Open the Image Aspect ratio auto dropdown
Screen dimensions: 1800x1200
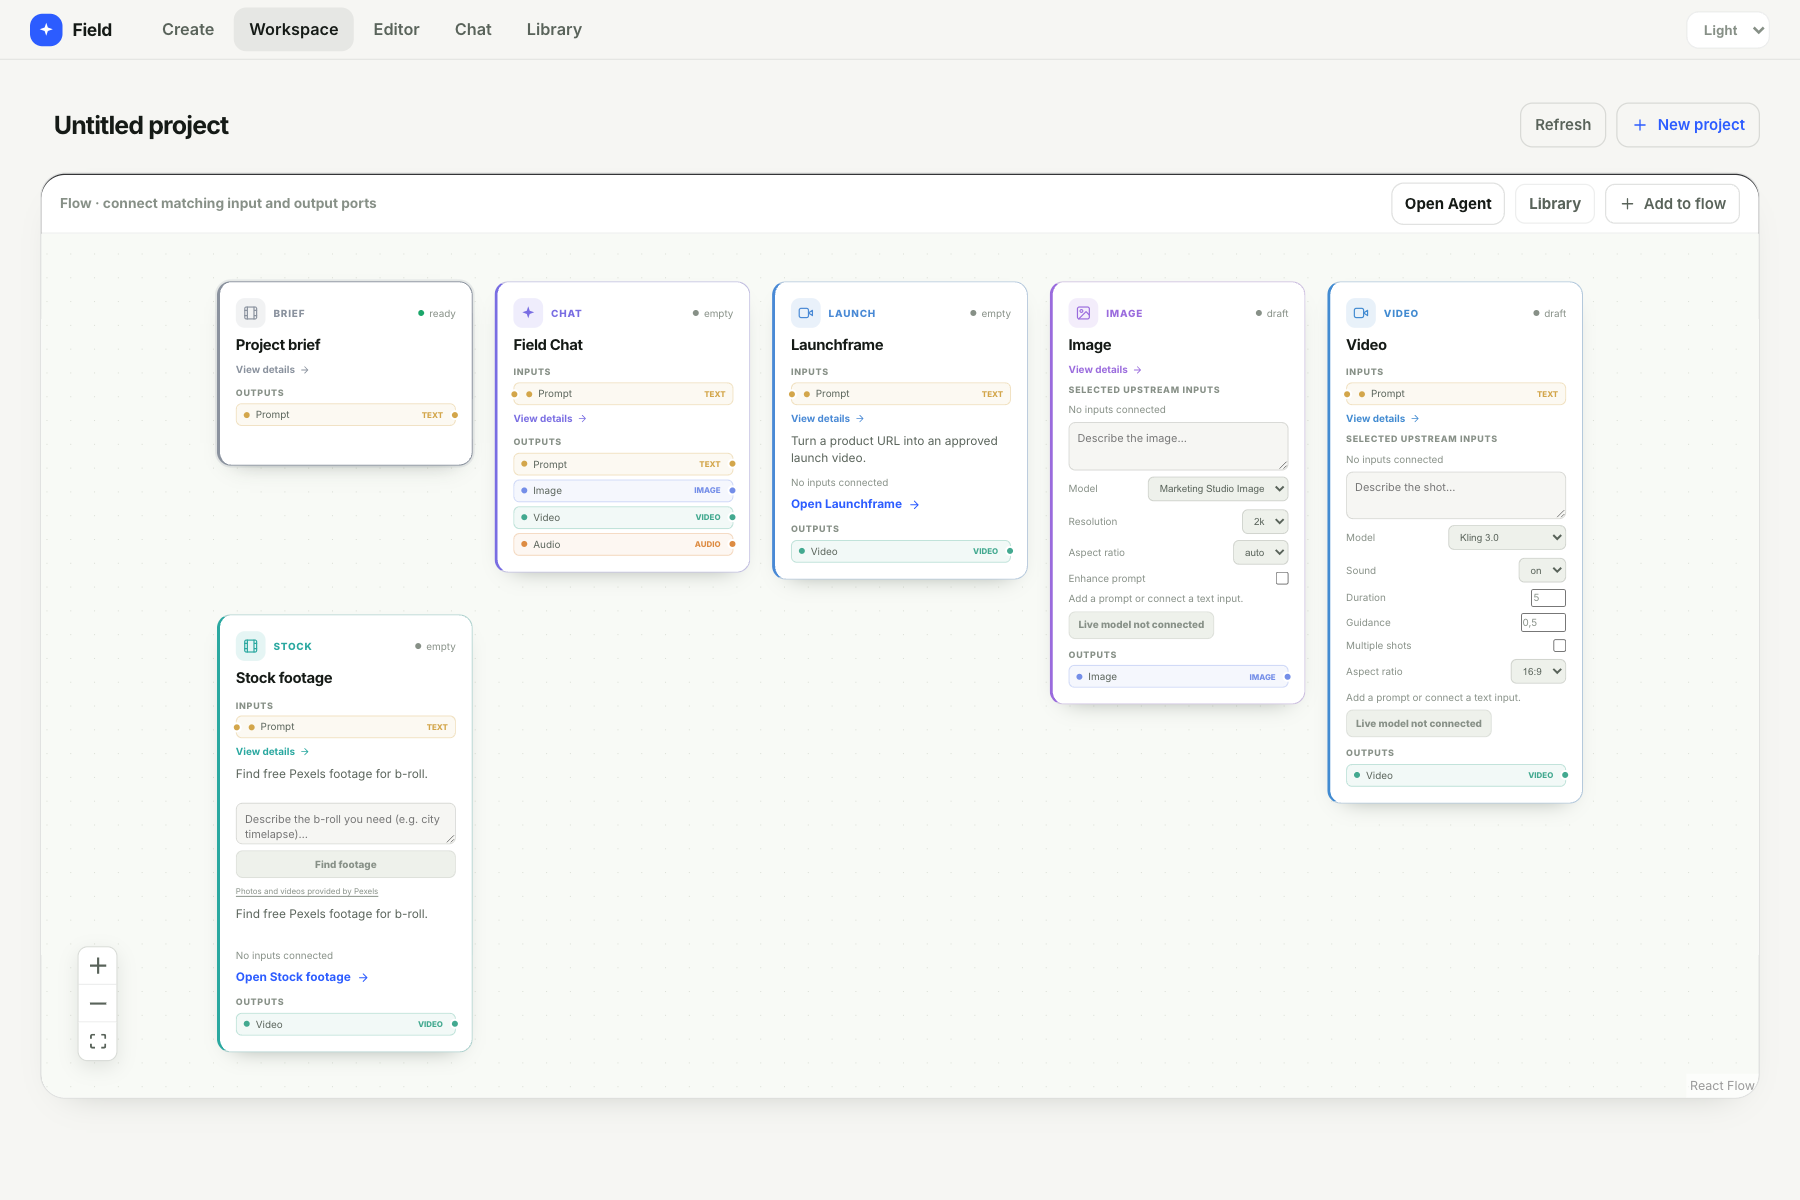point(1261,553)
